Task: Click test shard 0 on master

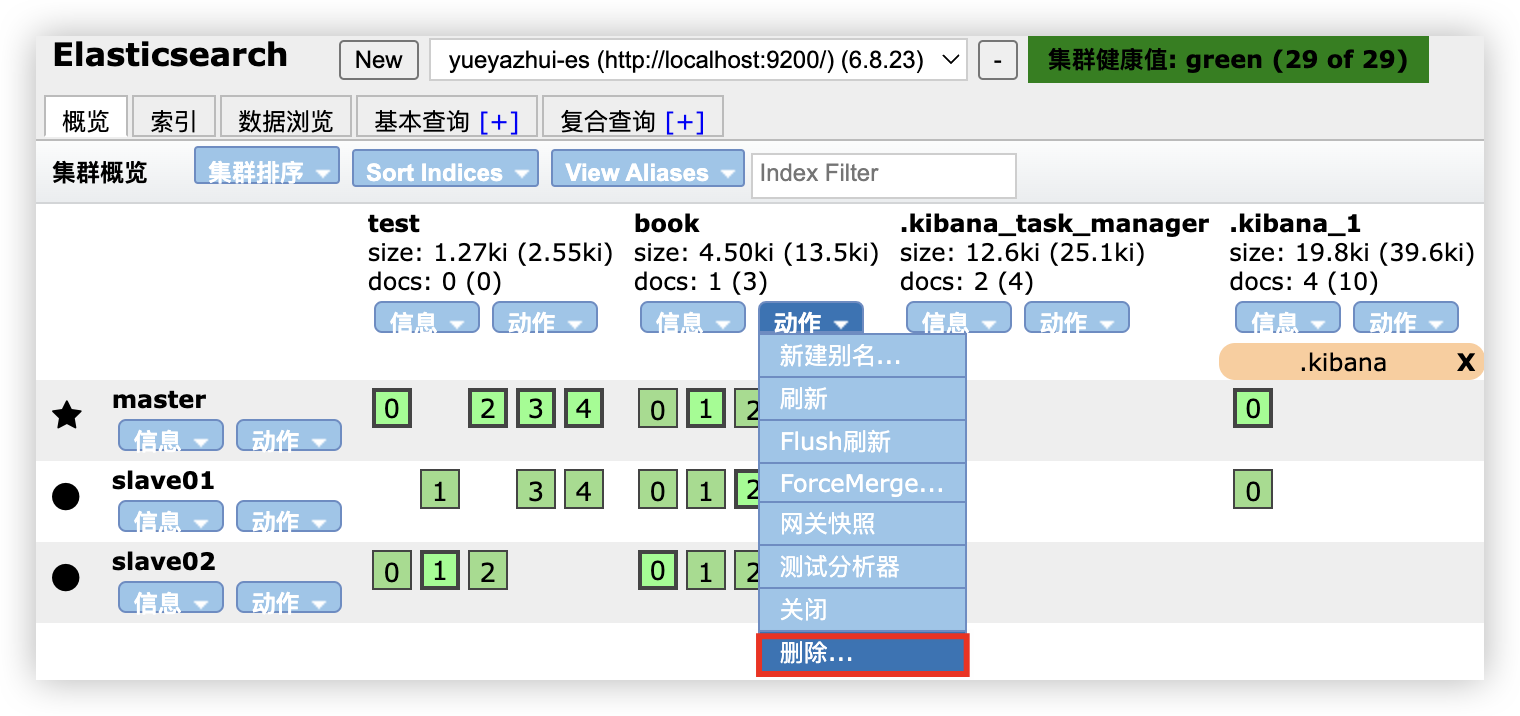Action: [392, 409]
